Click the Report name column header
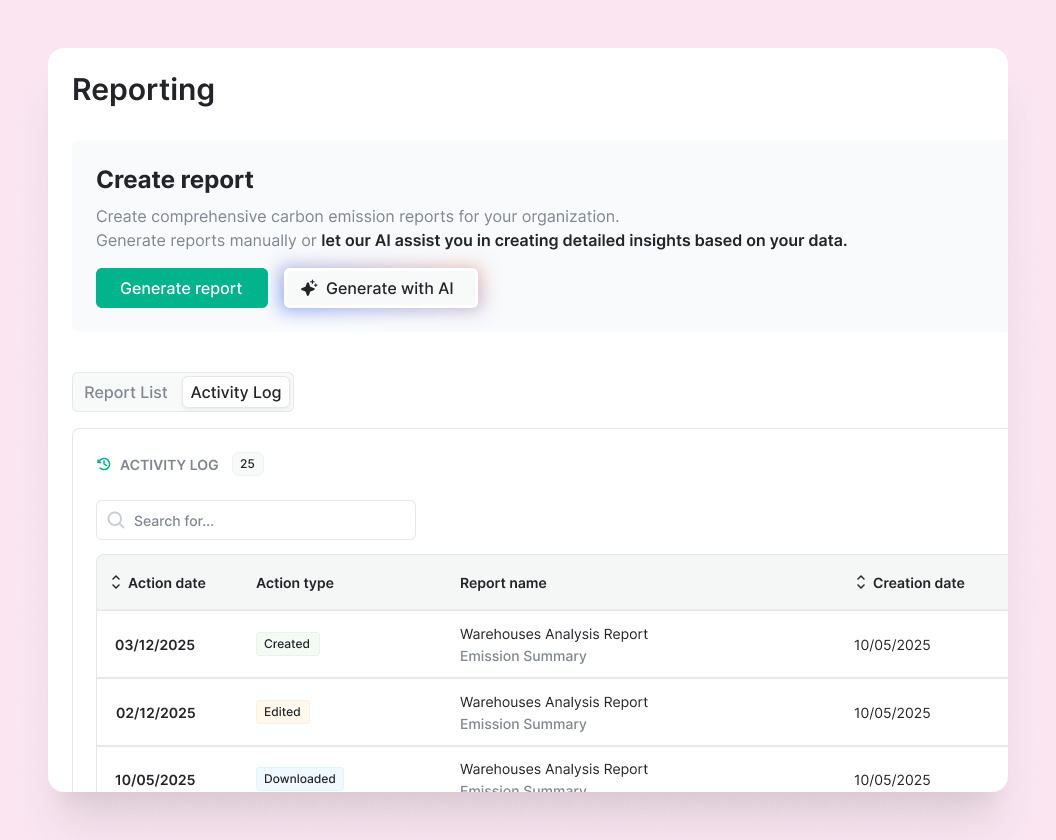This screenshot has height=840, width=1056. pyautogui.click(x=503, y=583)
